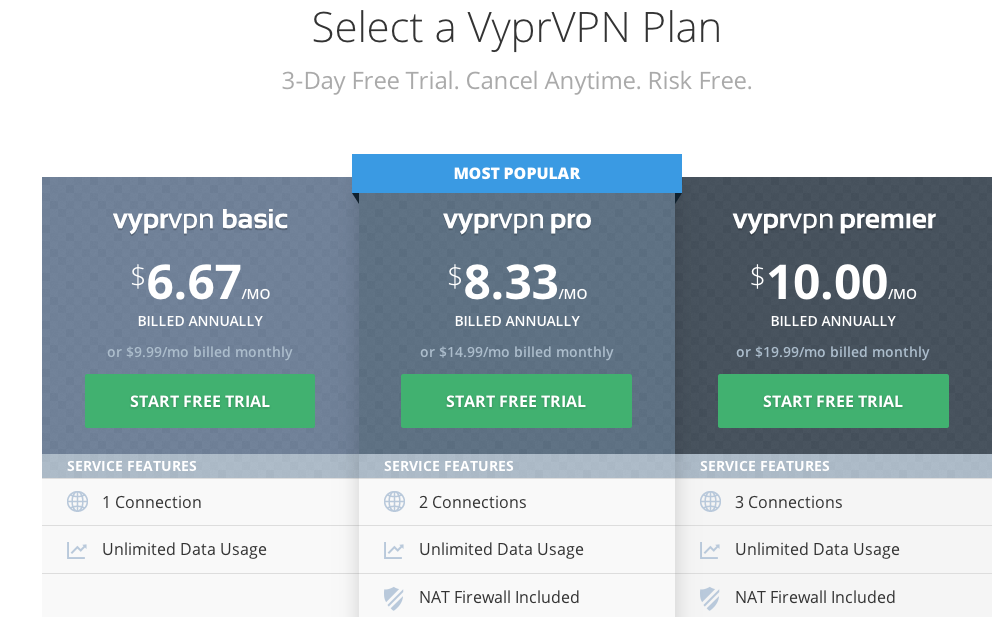Screen dimensions: 1004x617
Task: Click NAT Firewall Included under pro plan
Action: (x=499, y=597)
